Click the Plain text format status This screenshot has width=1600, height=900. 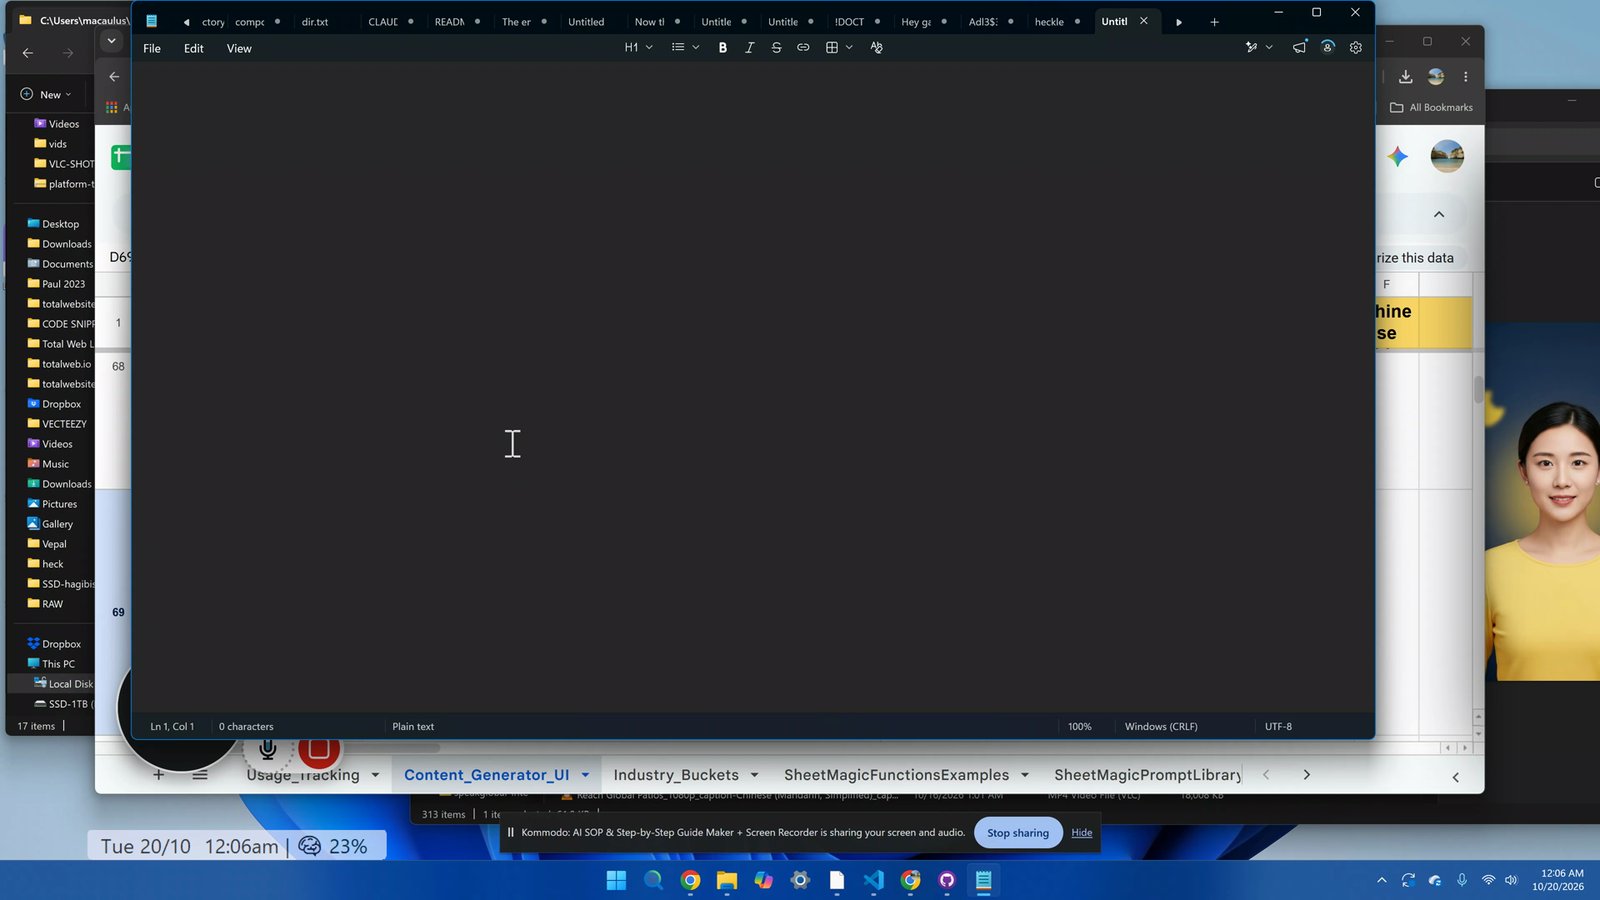(x=413, y=727)
